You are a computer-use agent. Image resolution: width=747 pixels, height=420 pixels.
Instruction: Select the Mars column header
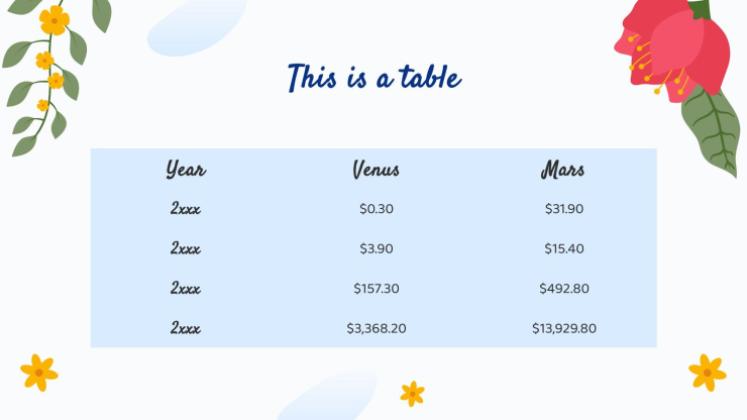pos(563,170)
